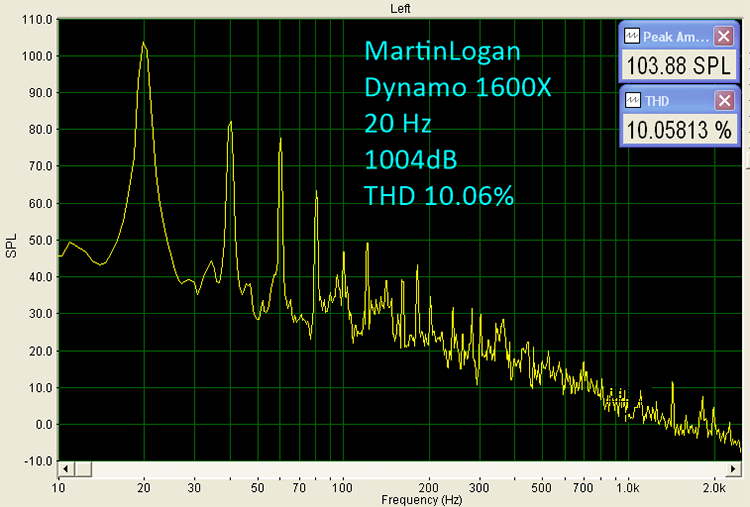Screen dimensions: 750x507
Task: Click the MartinLogan annotation text
Action: tap(442, 52)
